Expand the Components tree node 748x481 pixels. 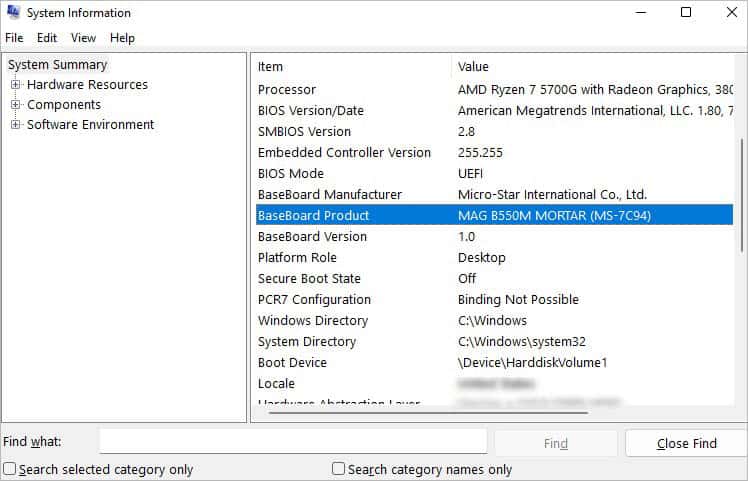pos(15,105)
